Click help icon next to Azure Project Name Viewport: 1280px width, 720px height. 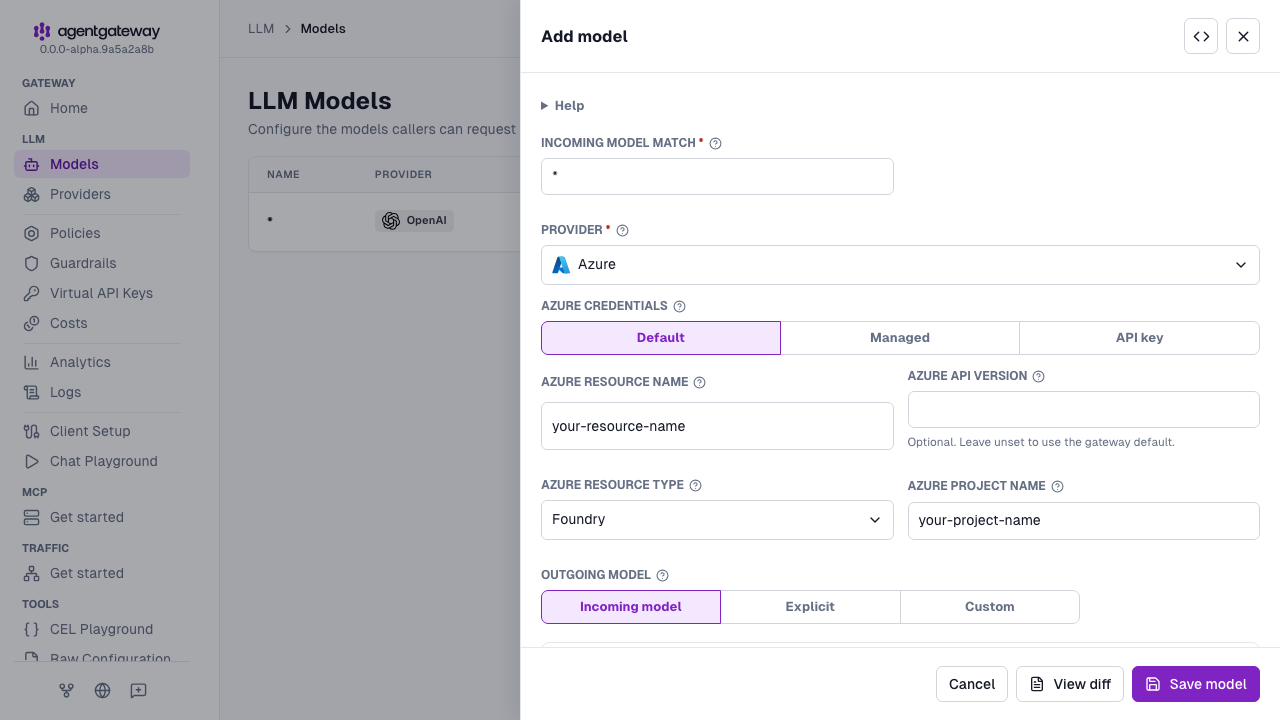1057,486
